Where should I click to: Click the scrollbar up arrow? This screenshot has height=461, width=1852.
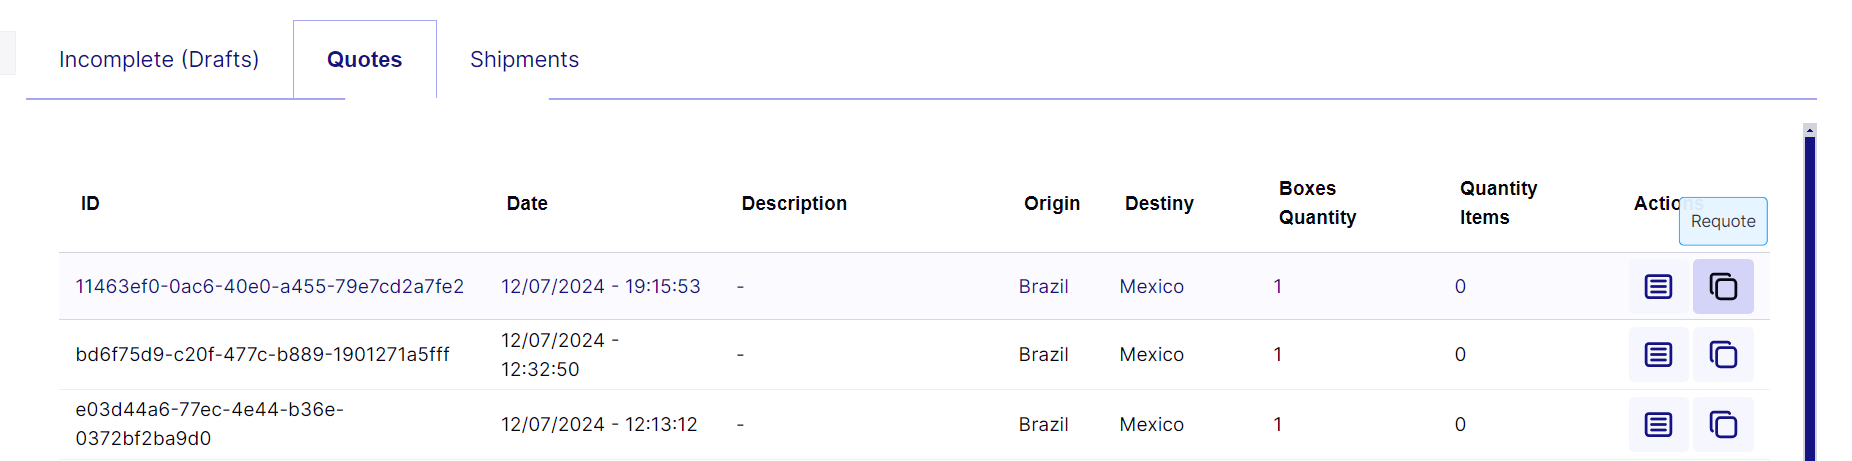(1809, 130)
